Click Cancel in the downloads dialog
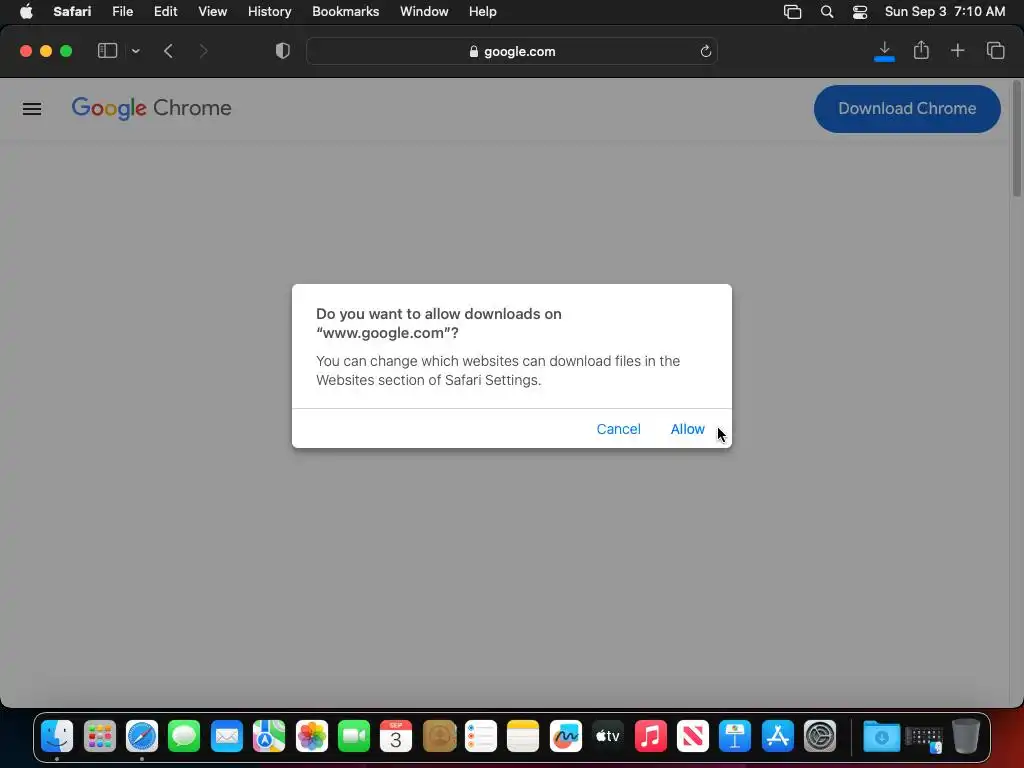The image size is (1024, 768). (618, 429)
